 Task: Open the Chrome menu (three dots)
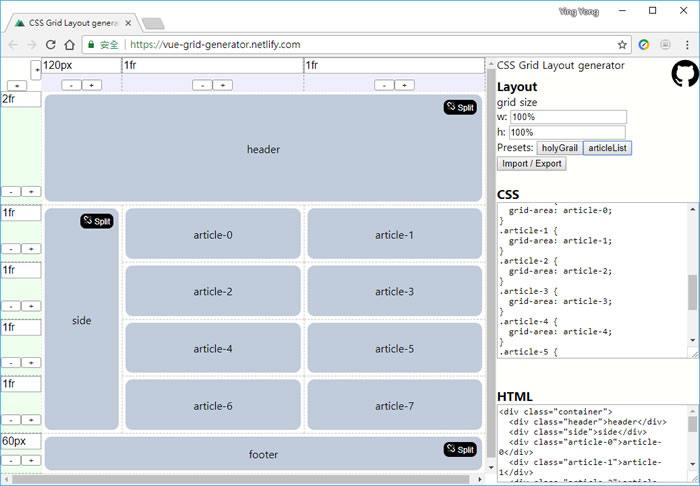tap(688, 45)
